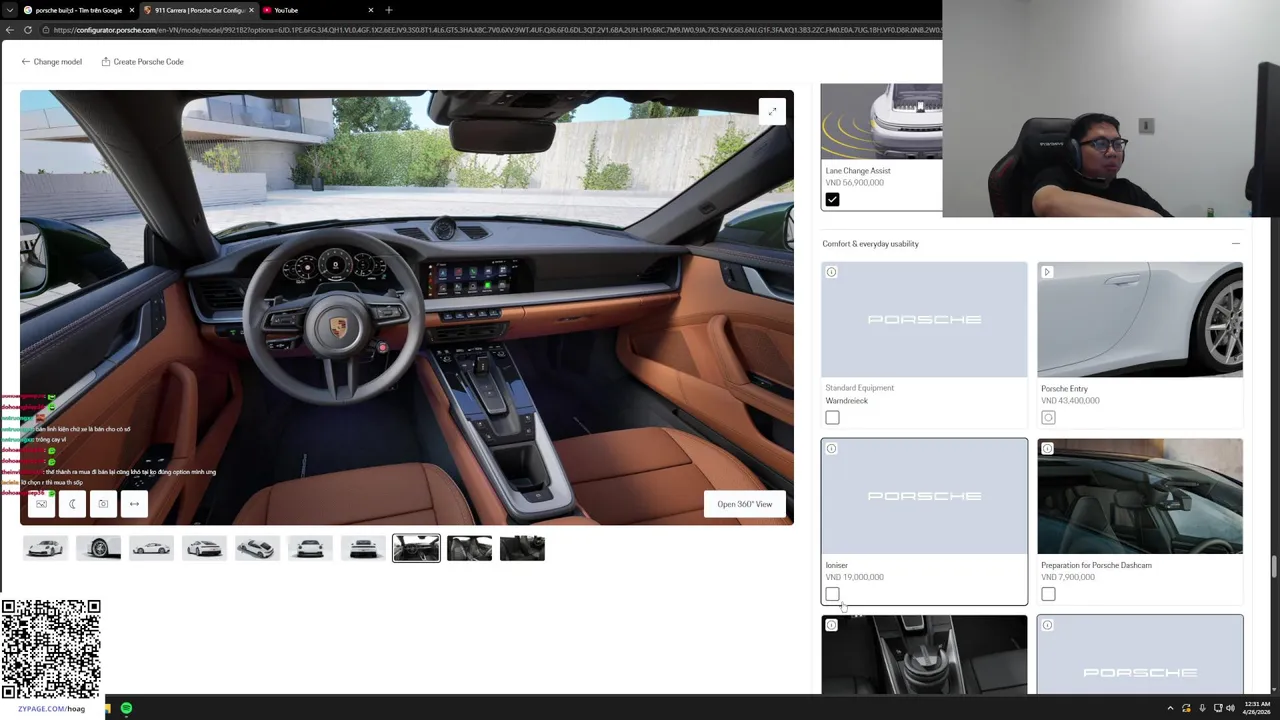Screen dimensions: 1280x720
Task: Select the front three-quarter exterior thumbnail
Action: pyautogui.click(x=45, y=548)
